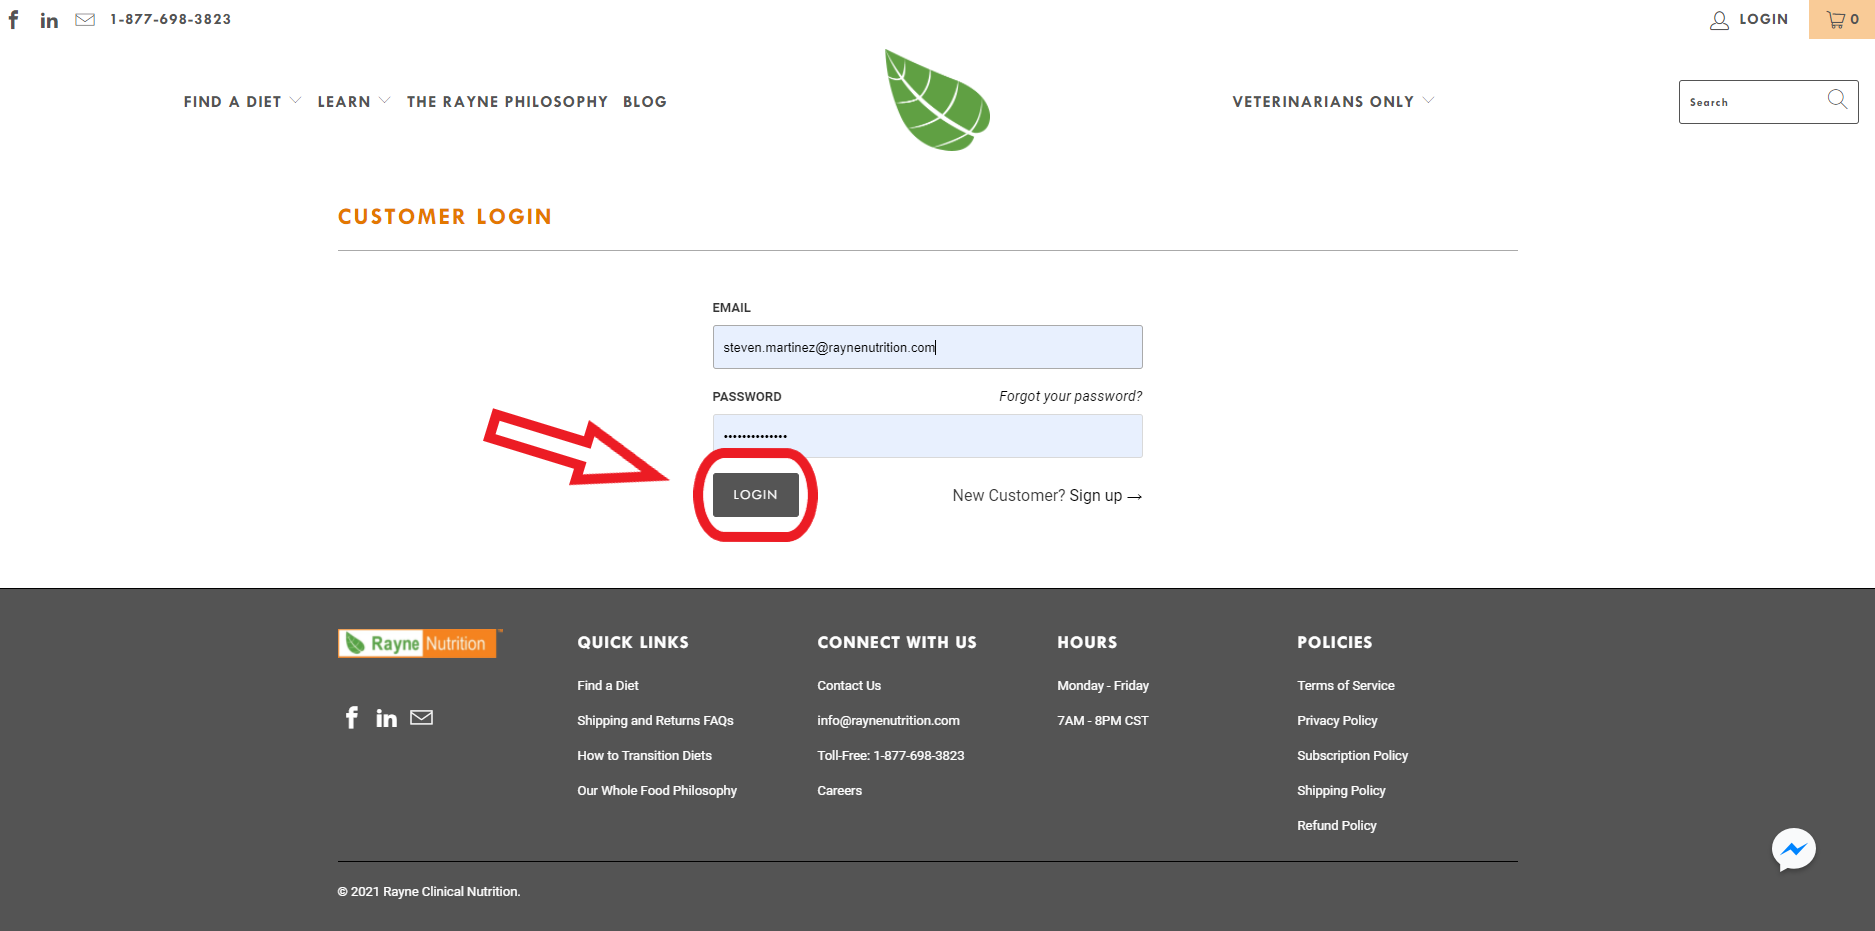Click the Facebook icon in the footer
This screenshot has width=1875, height=931.
tap(351, 717)
